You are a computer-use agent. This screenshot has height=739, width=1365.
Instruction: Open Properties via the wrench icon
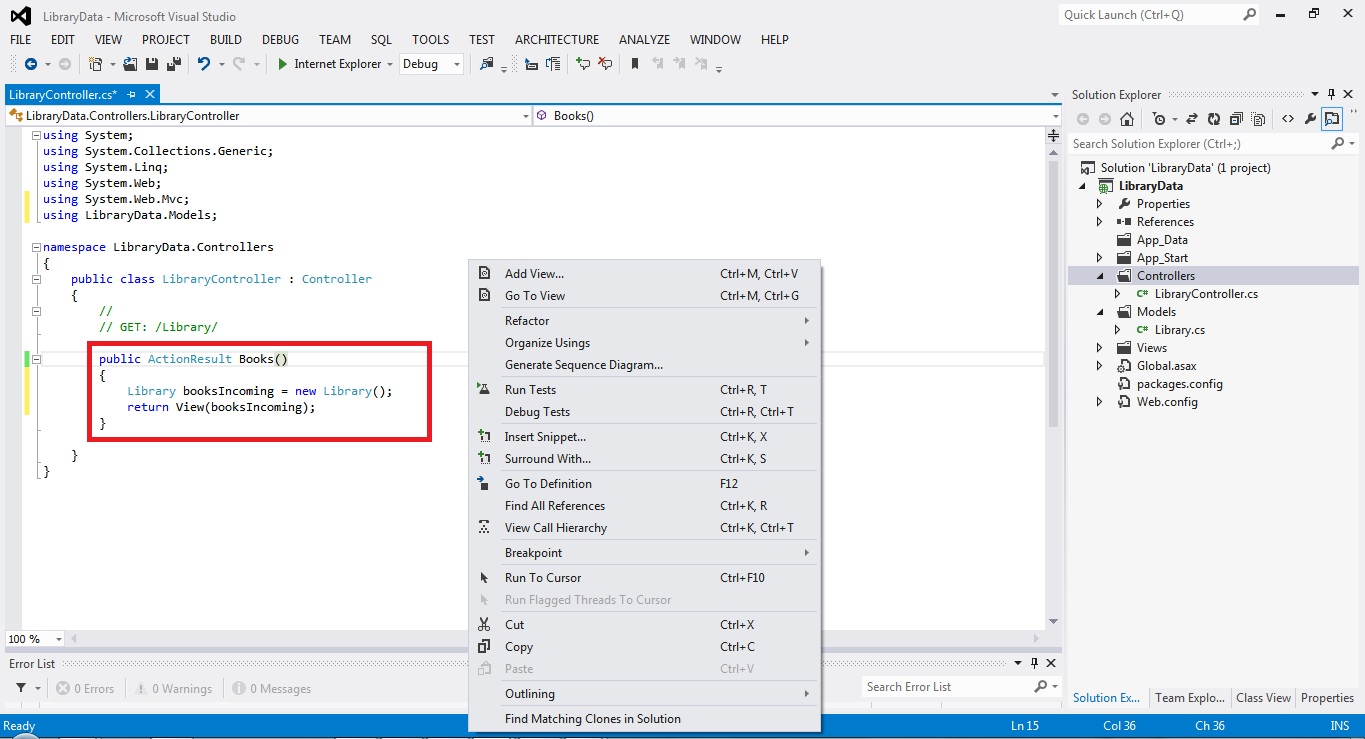pos(1310,119)
